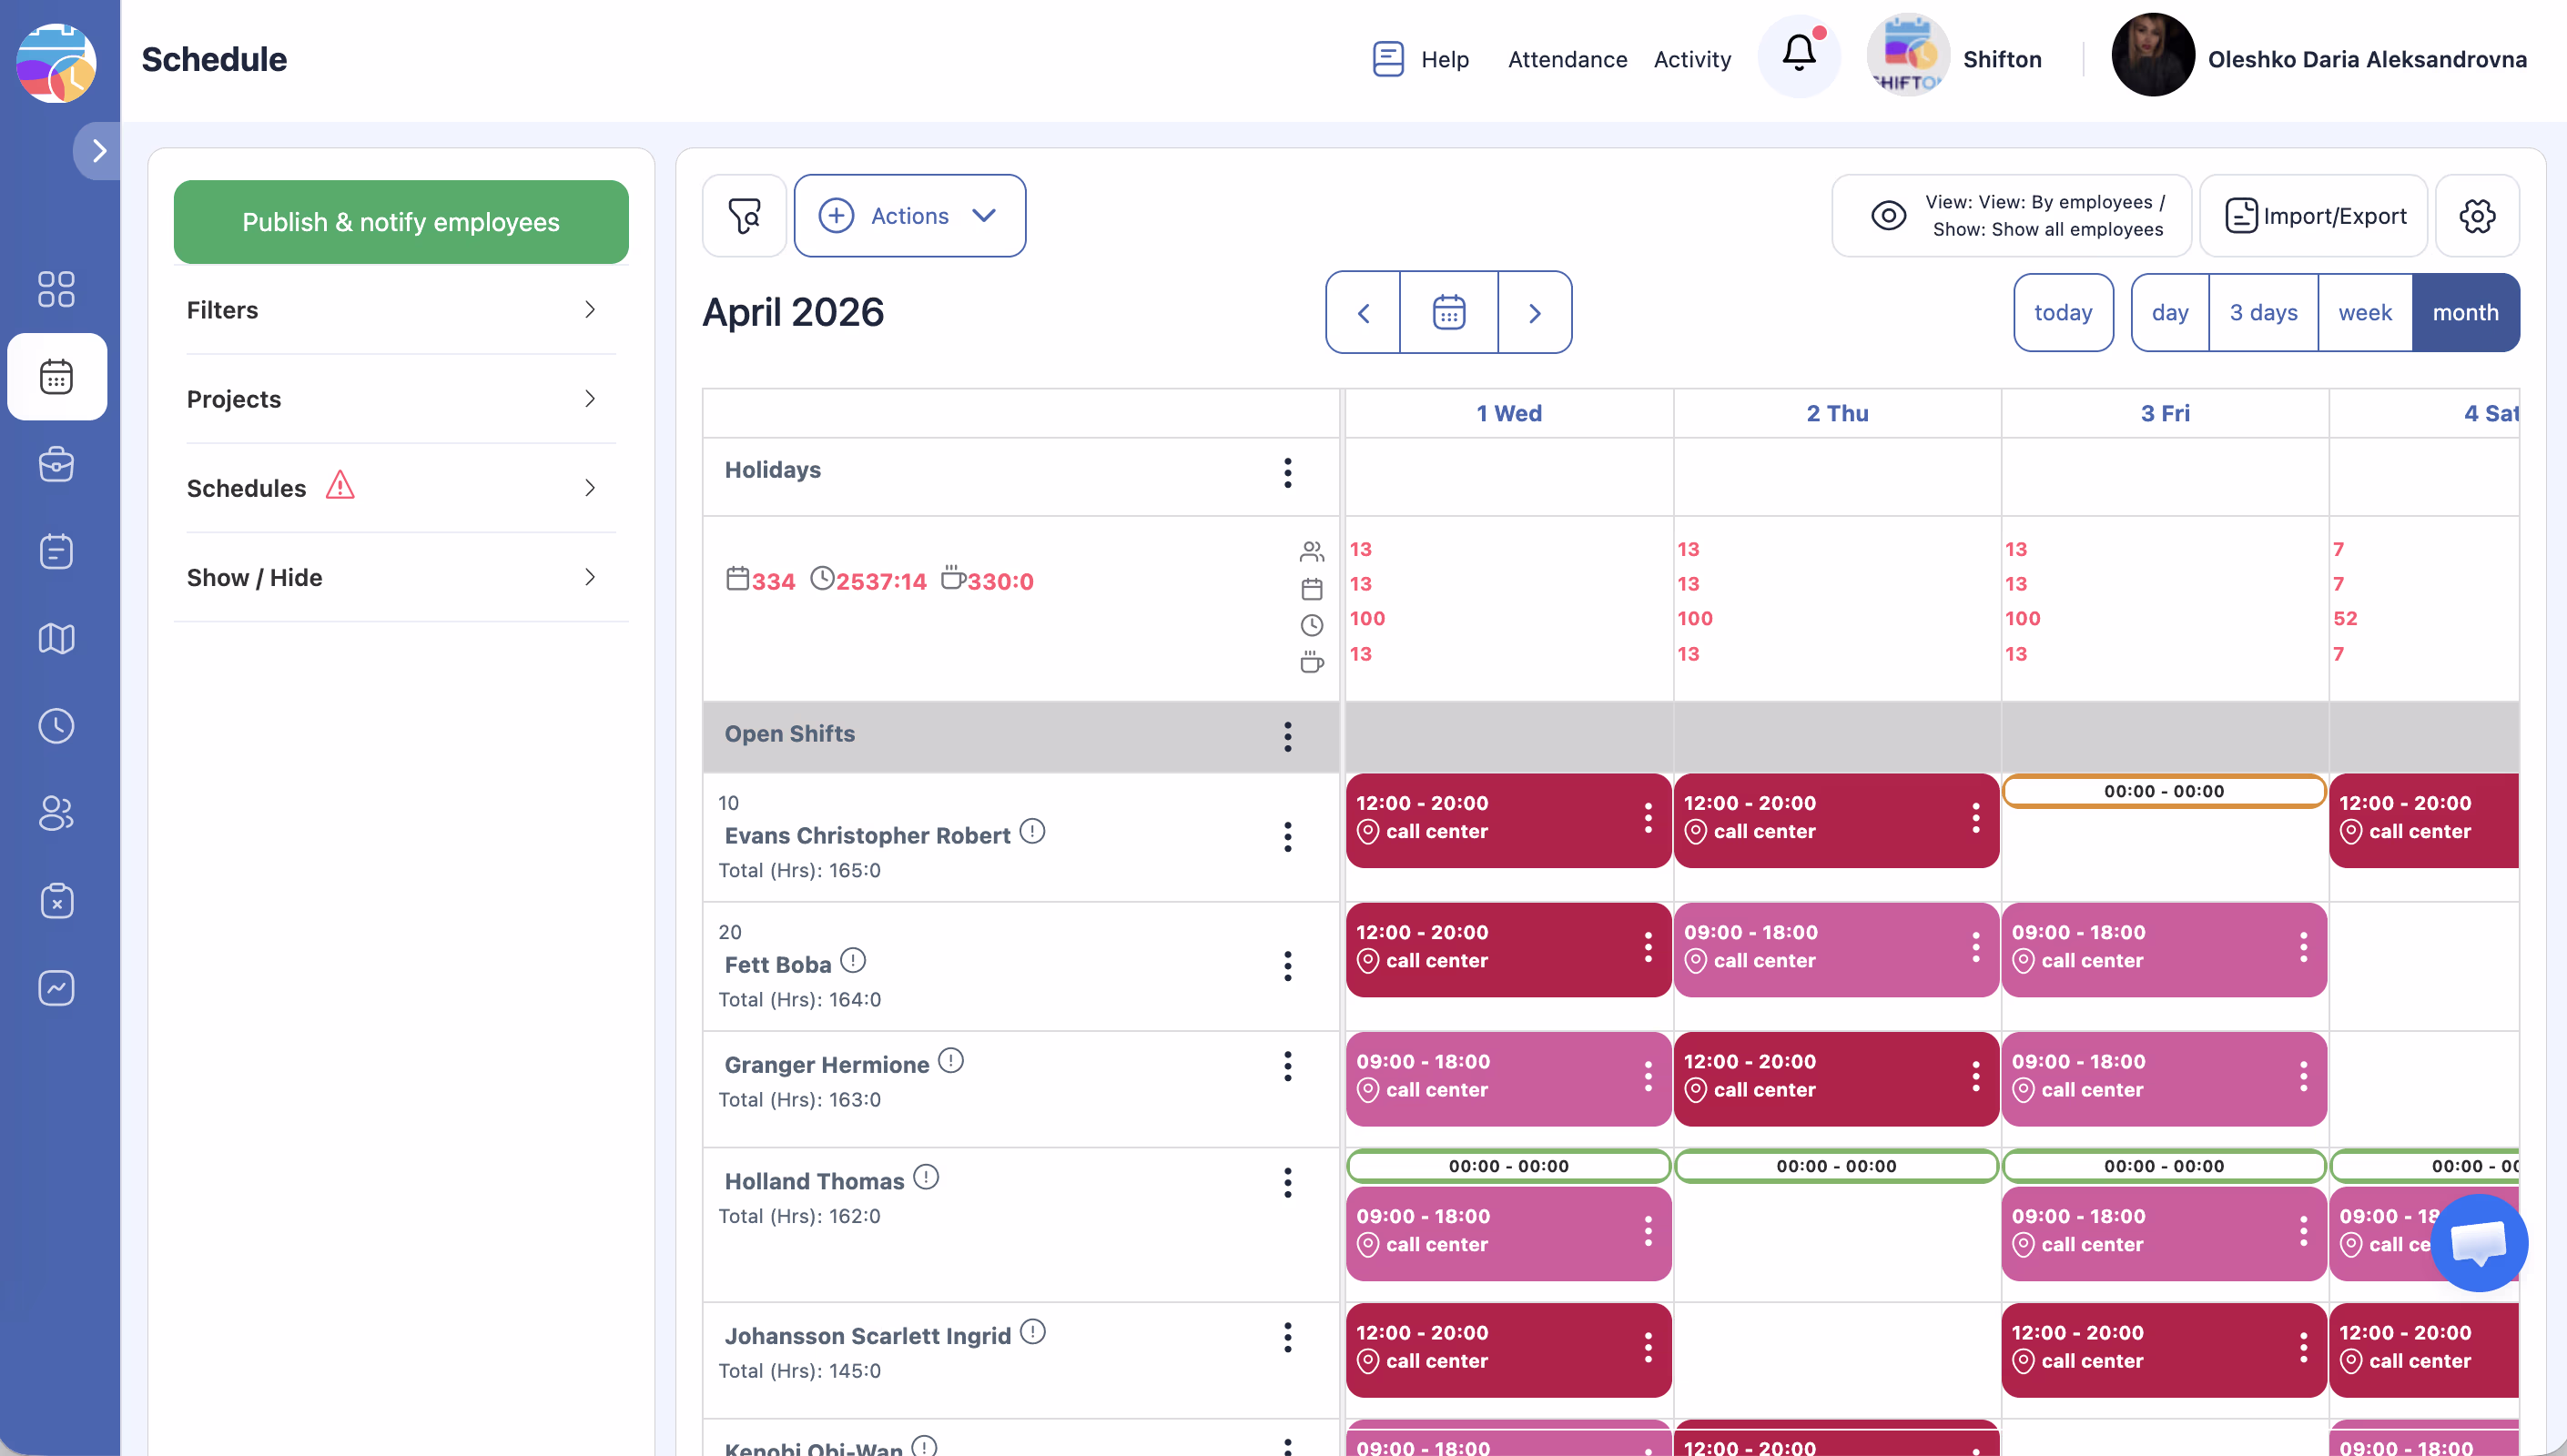Open info icon next to Fett Boba
The height and width of the screenshot is (1456, 2567).
pyautogui.click(x=853, y=961)
